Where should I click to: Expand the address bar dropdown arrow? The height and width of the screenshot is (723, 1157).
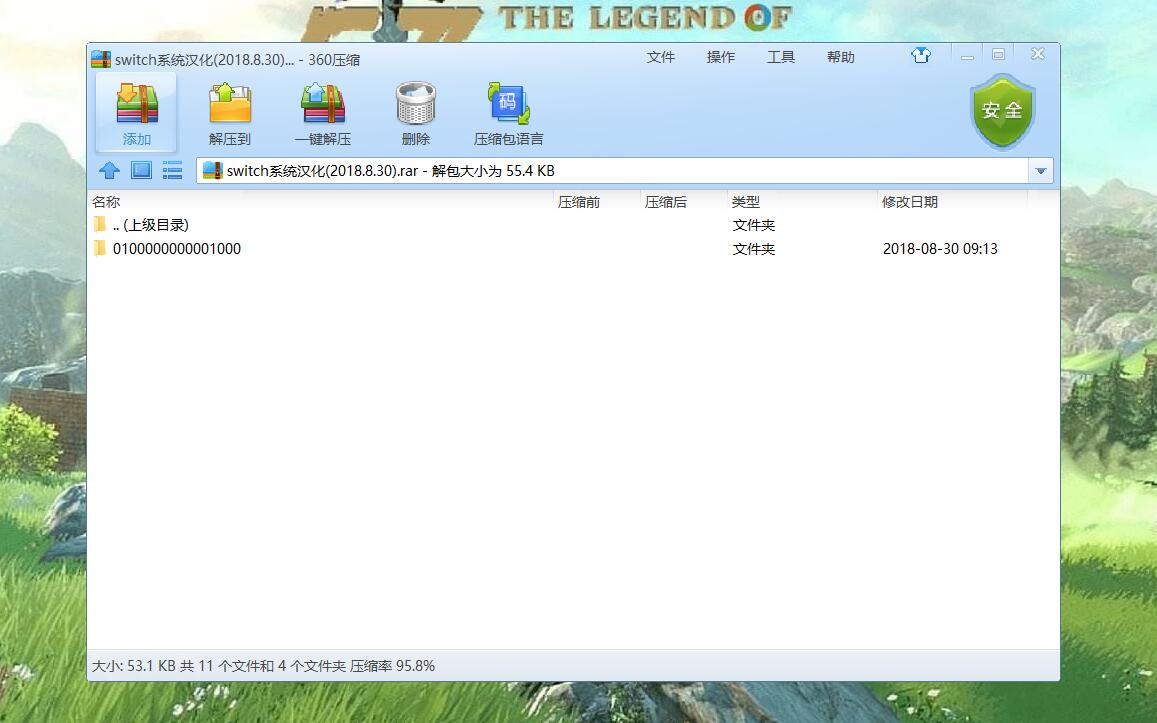(x=1040, y=171)
